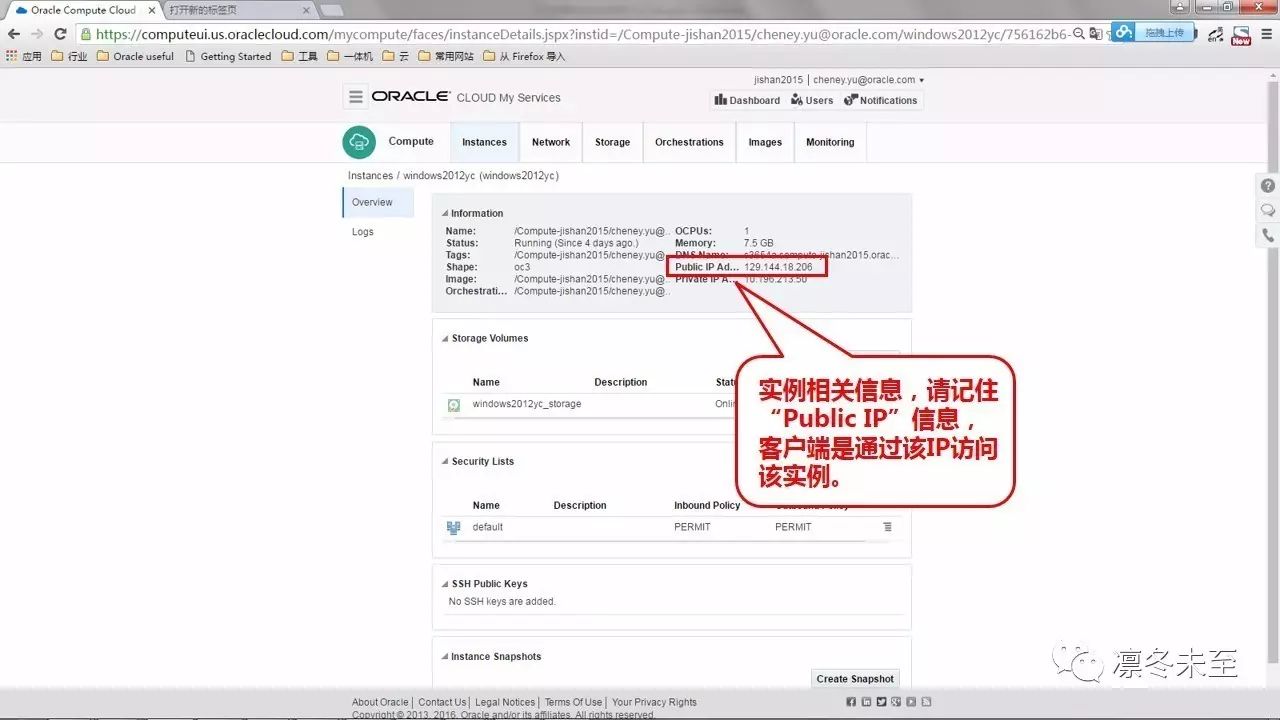Image resolution: width=1280 pixels, height=720 pixels.
Task: Open the Your Privacy Rights footer link
Action: click(654, 702)
